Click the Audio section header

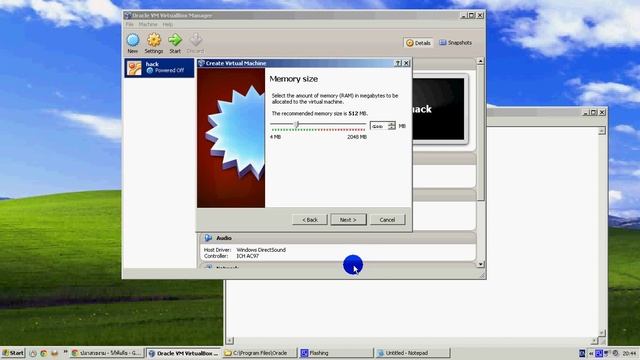338,238
